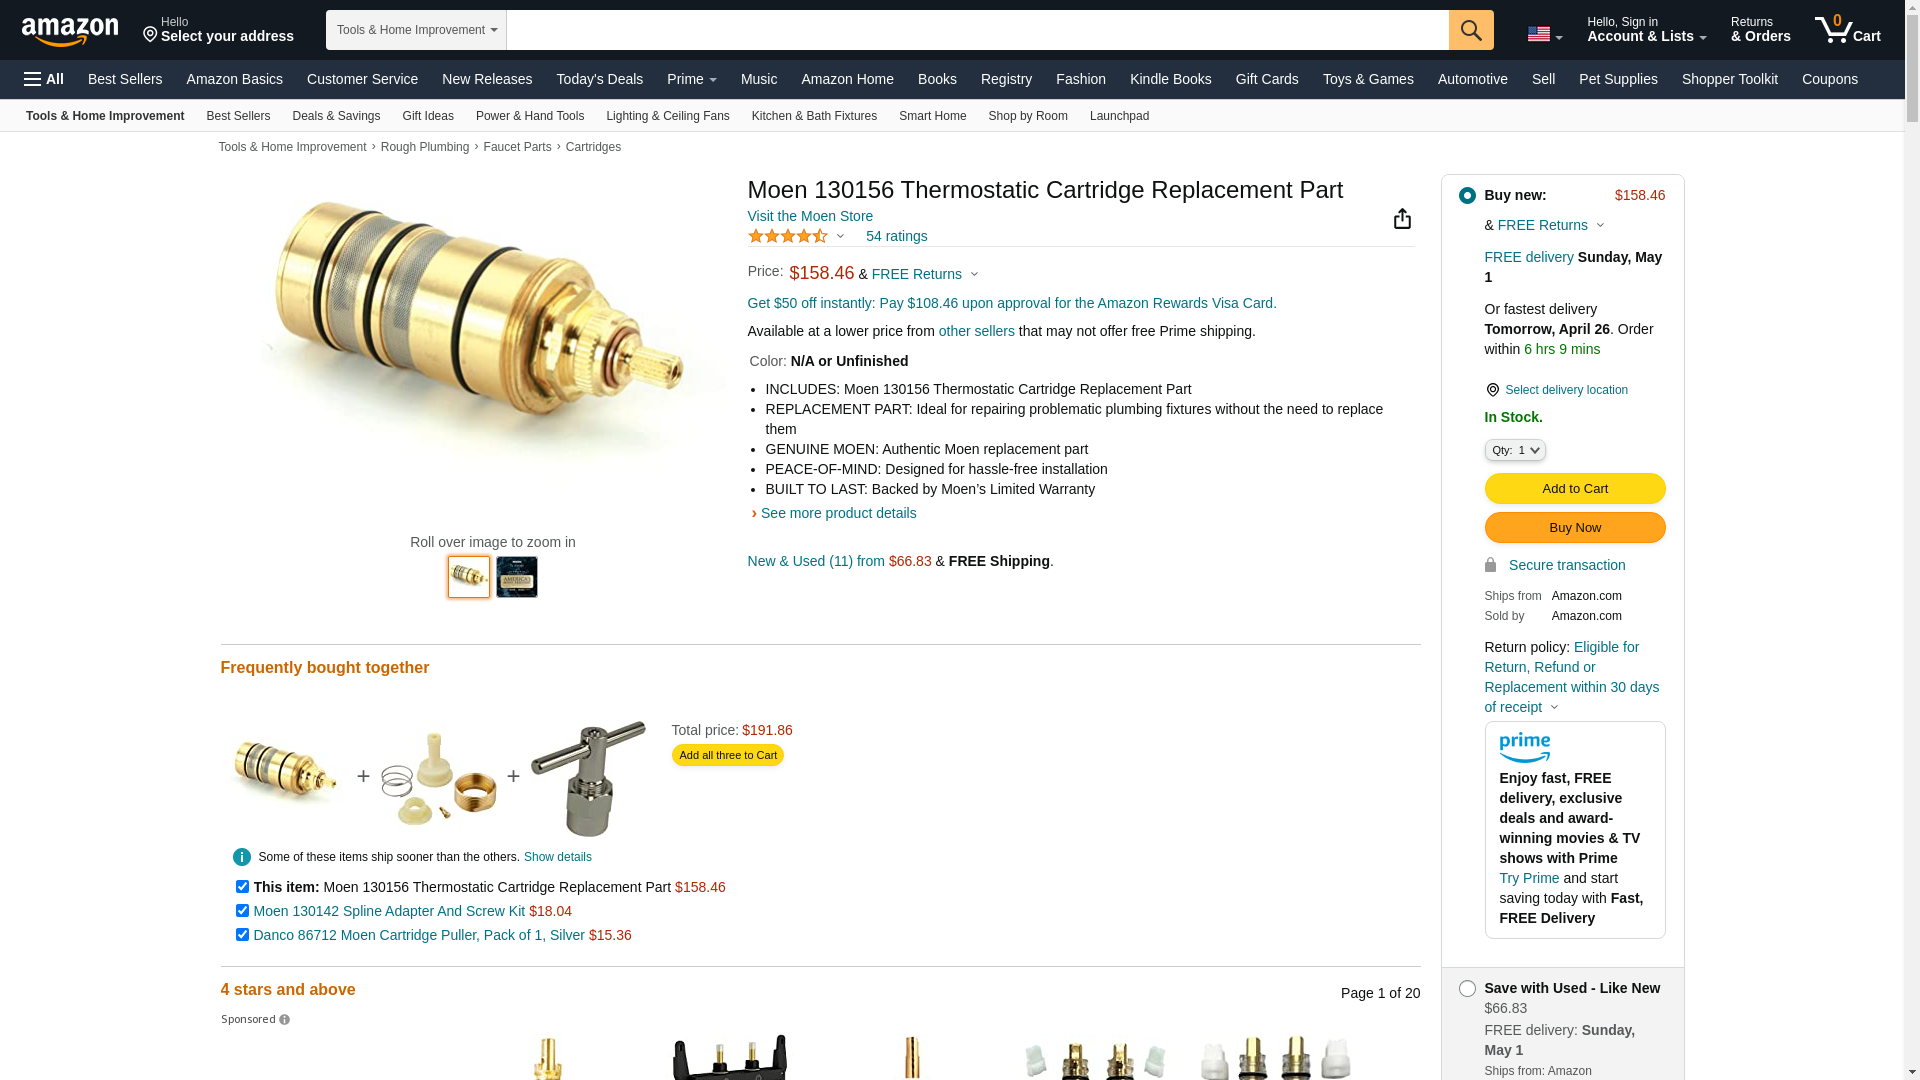Click the sponsored info icon

[285, 1020]
